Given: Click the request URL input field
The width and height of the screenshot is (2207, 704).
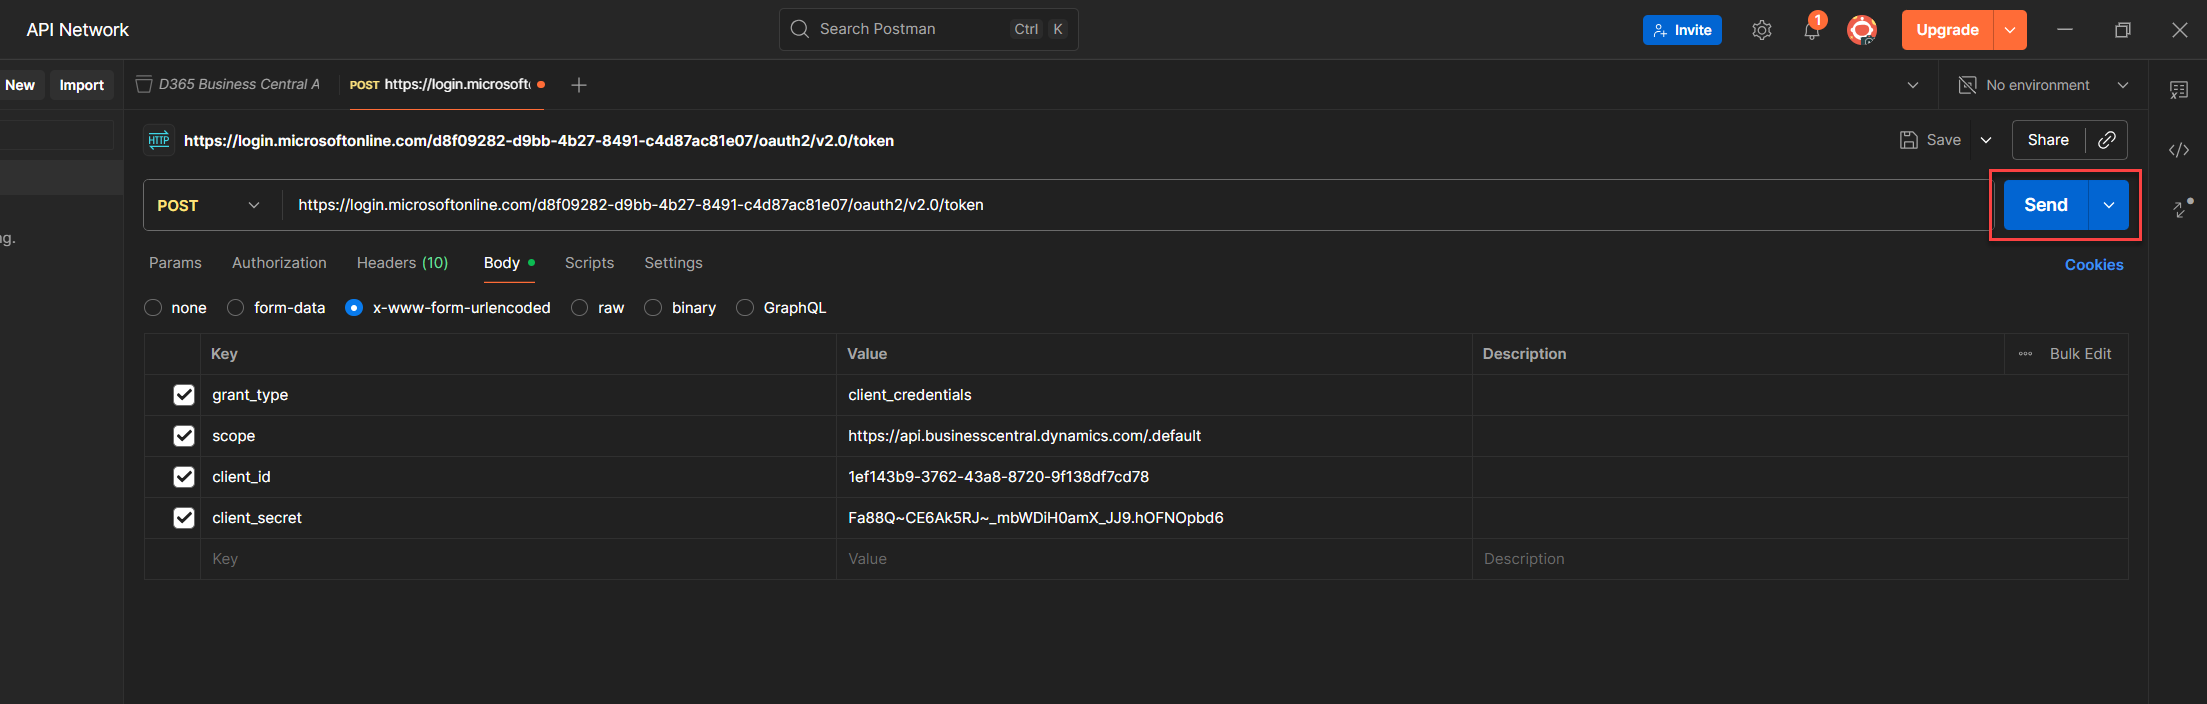Looking at the screenshot, I should pyautogui.click(x=1135, y=205).
